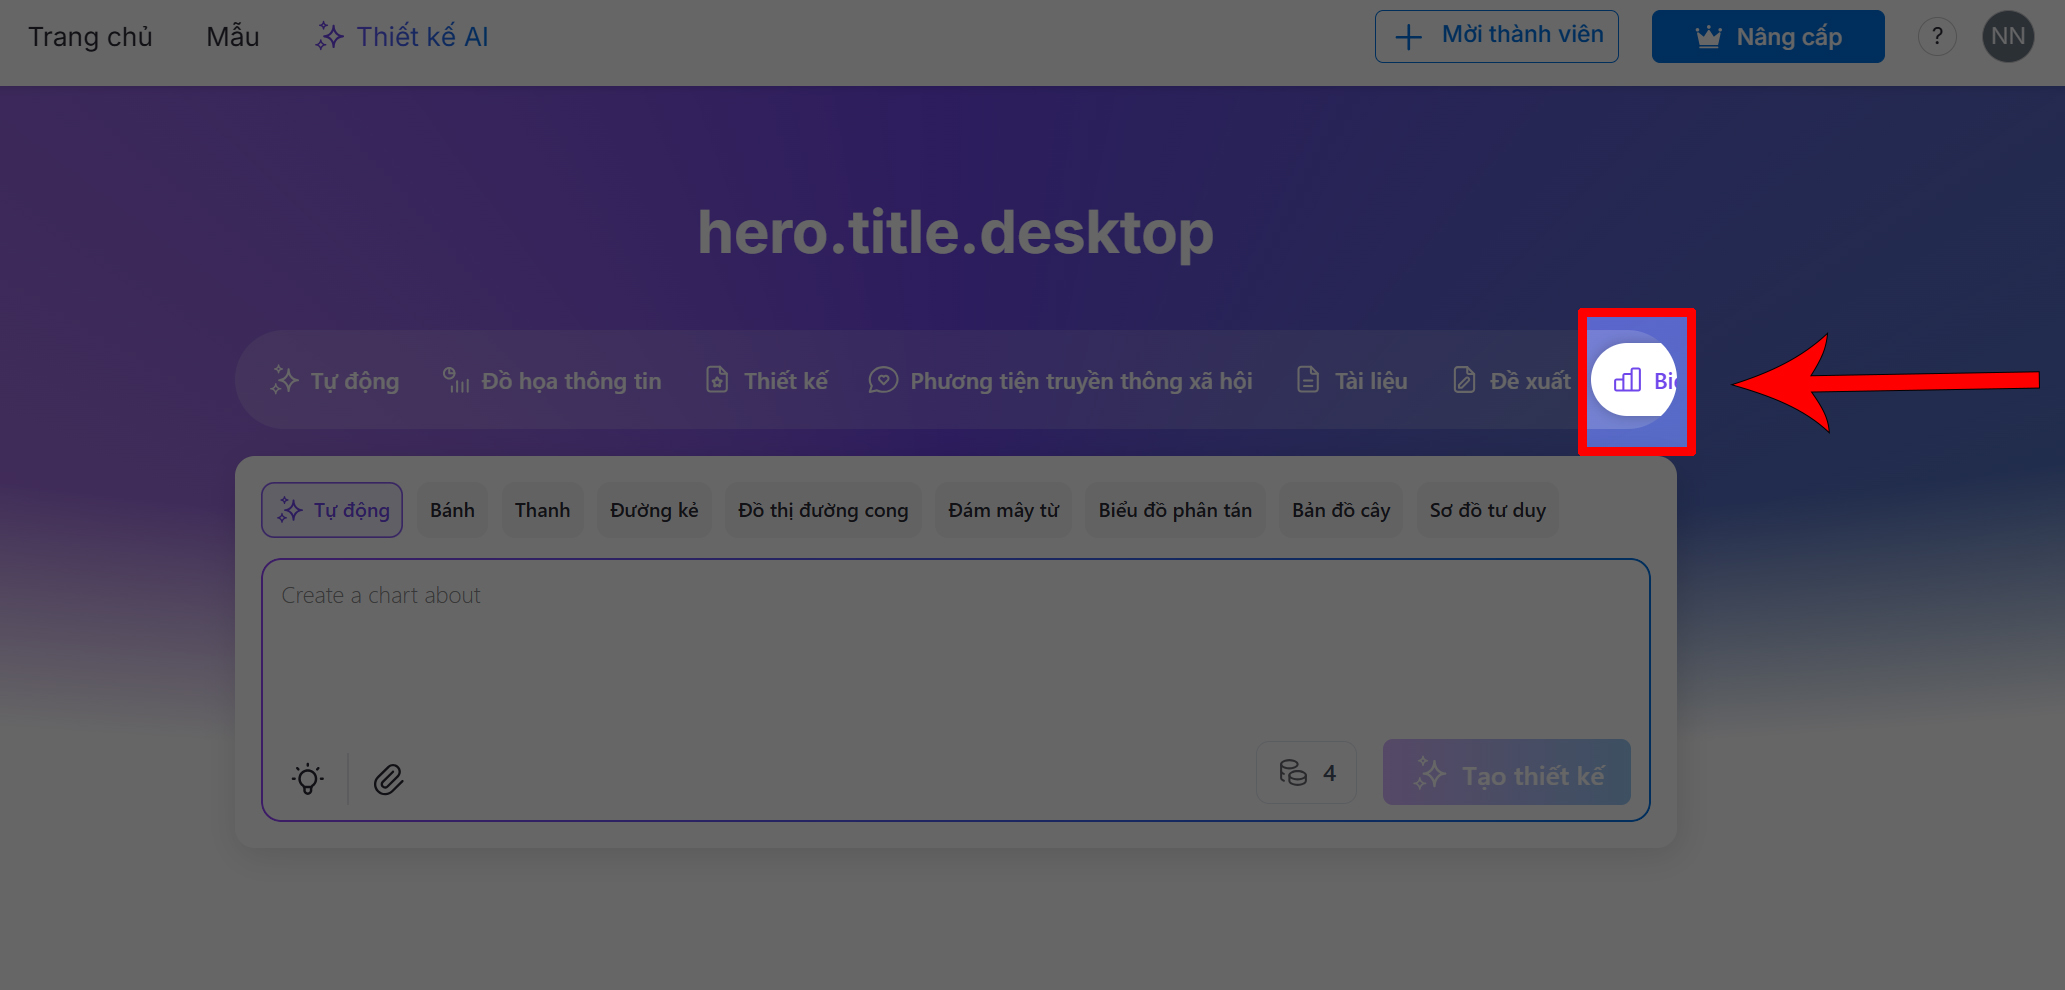Click the lightbulb idea suggestions icon

tap(308, 779)
